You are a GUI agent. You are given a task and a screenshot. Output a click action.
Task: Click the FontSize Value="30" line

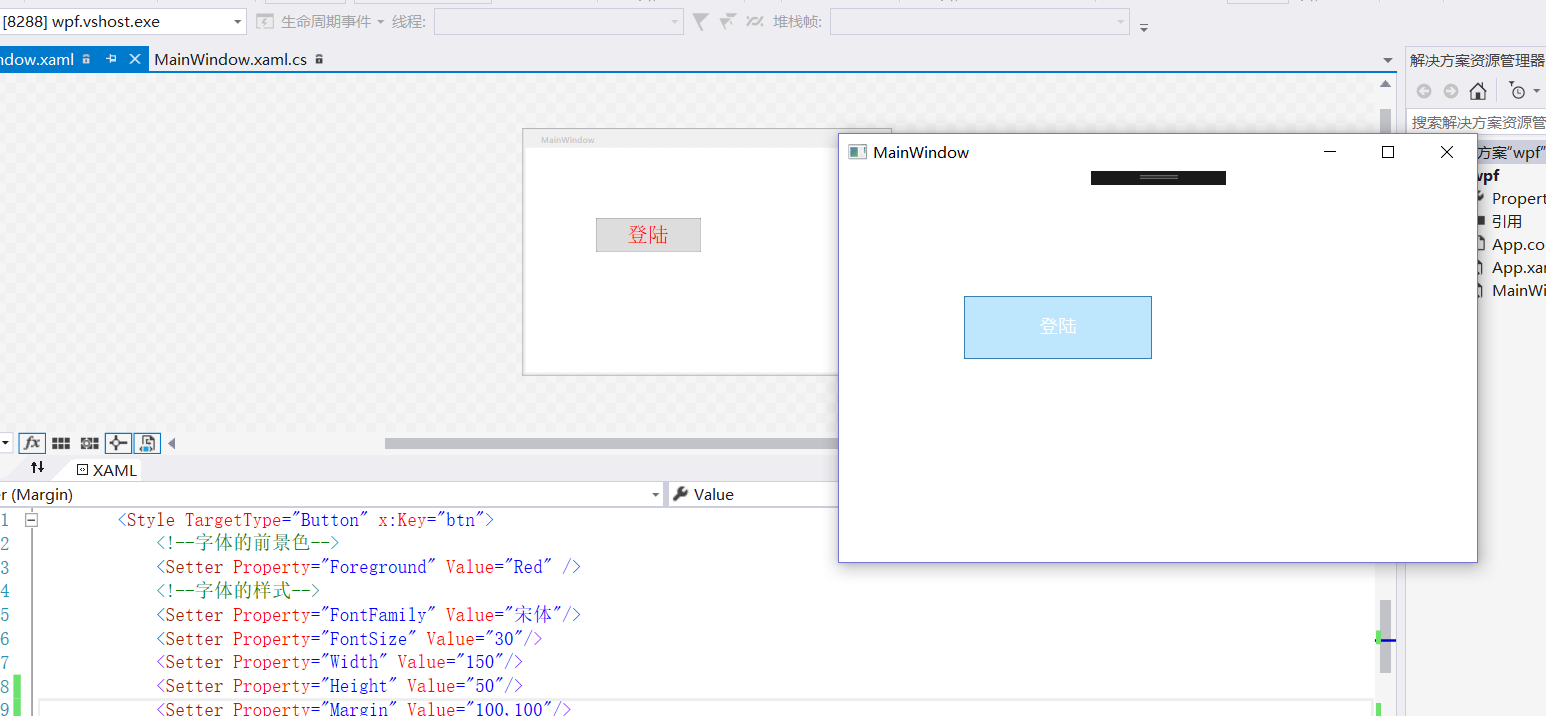[x=349, y=639]
